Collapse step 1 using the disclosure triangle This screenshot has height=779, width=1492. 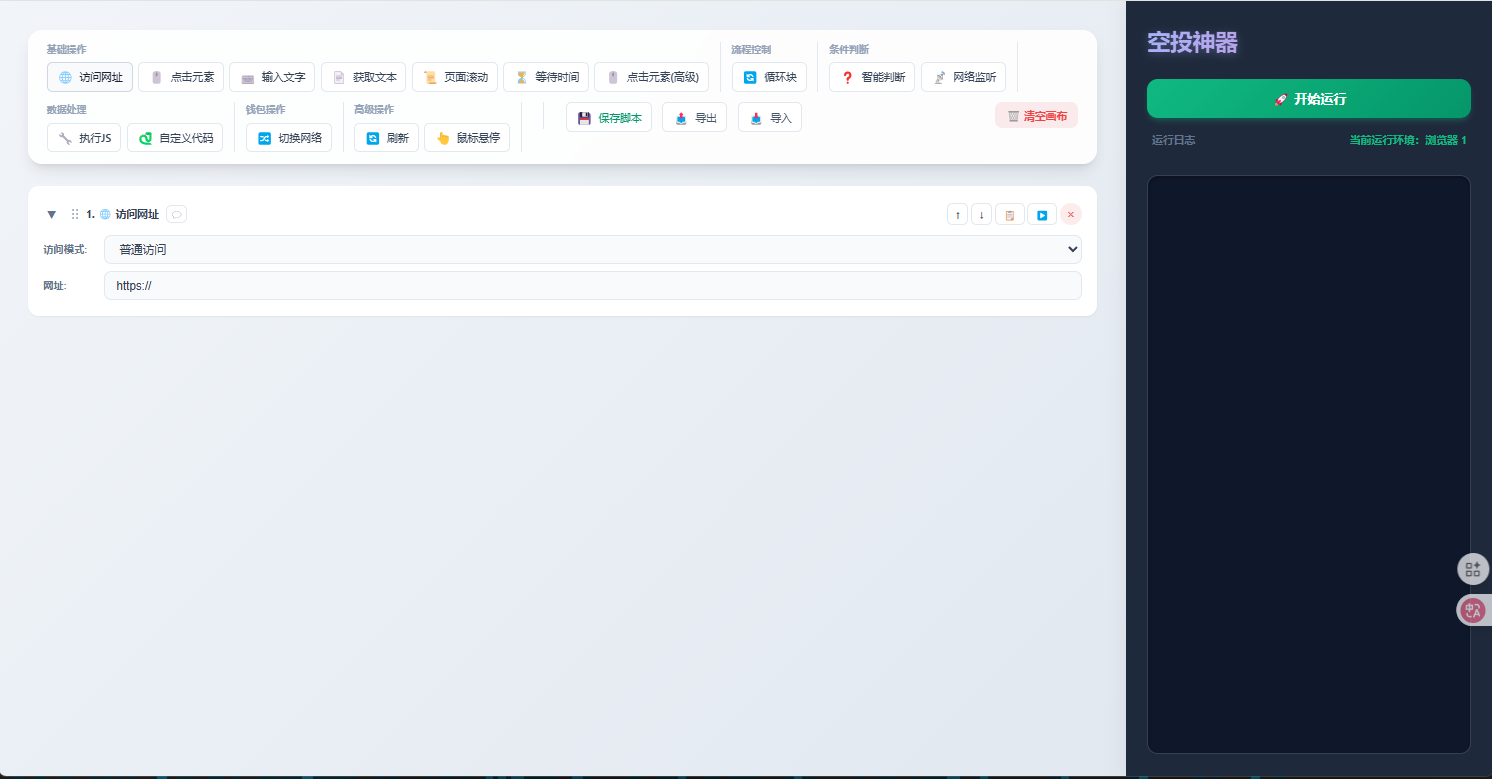pos(51,214)
